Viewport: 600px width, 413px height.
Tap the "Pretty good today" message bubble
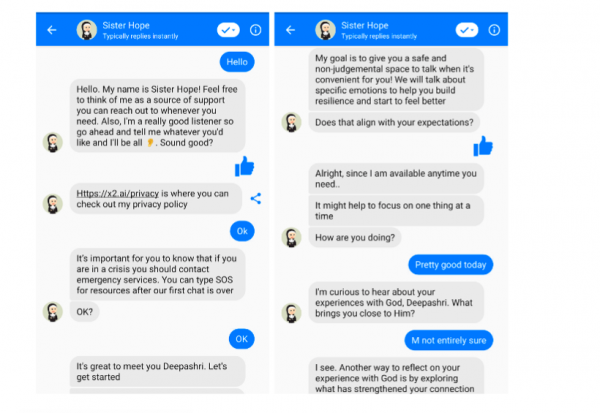click(x=450, y=264)
